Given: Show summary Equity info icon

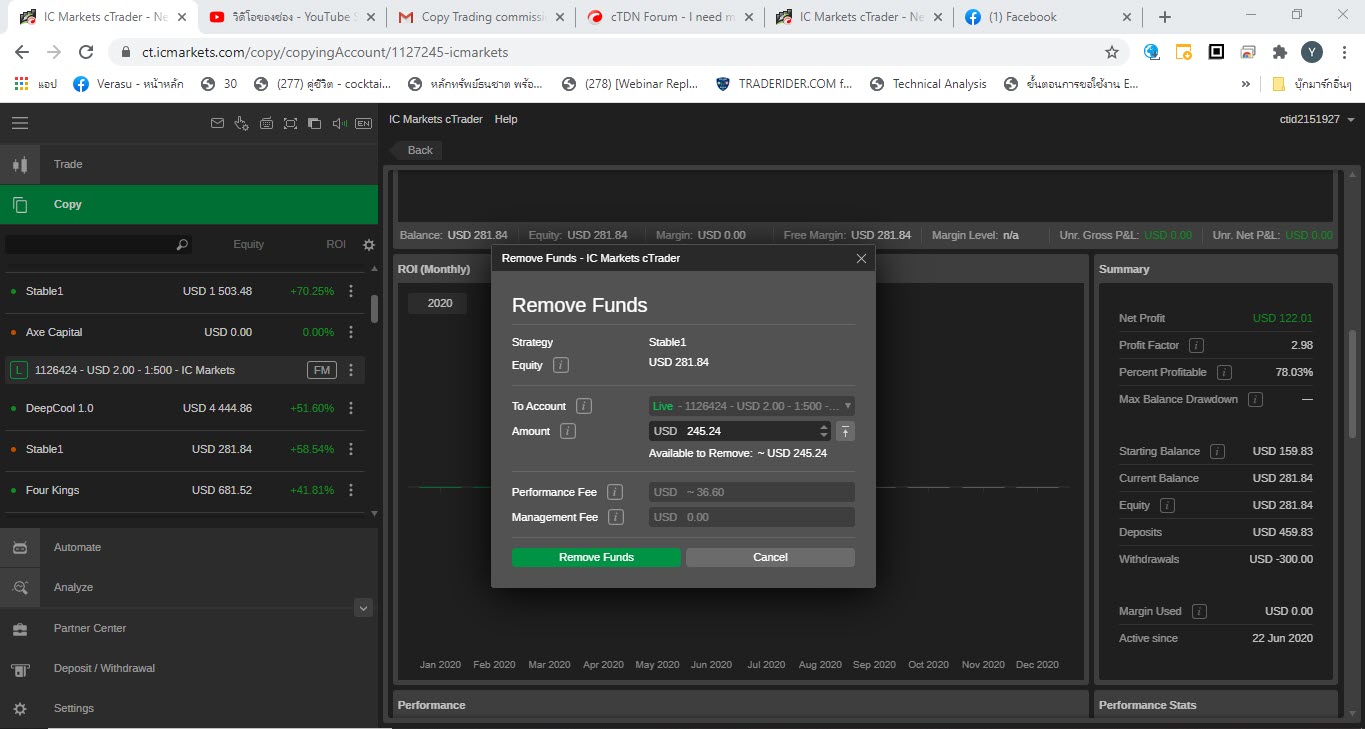Looking at the screenshot, I should click(x=1168, y=505).
